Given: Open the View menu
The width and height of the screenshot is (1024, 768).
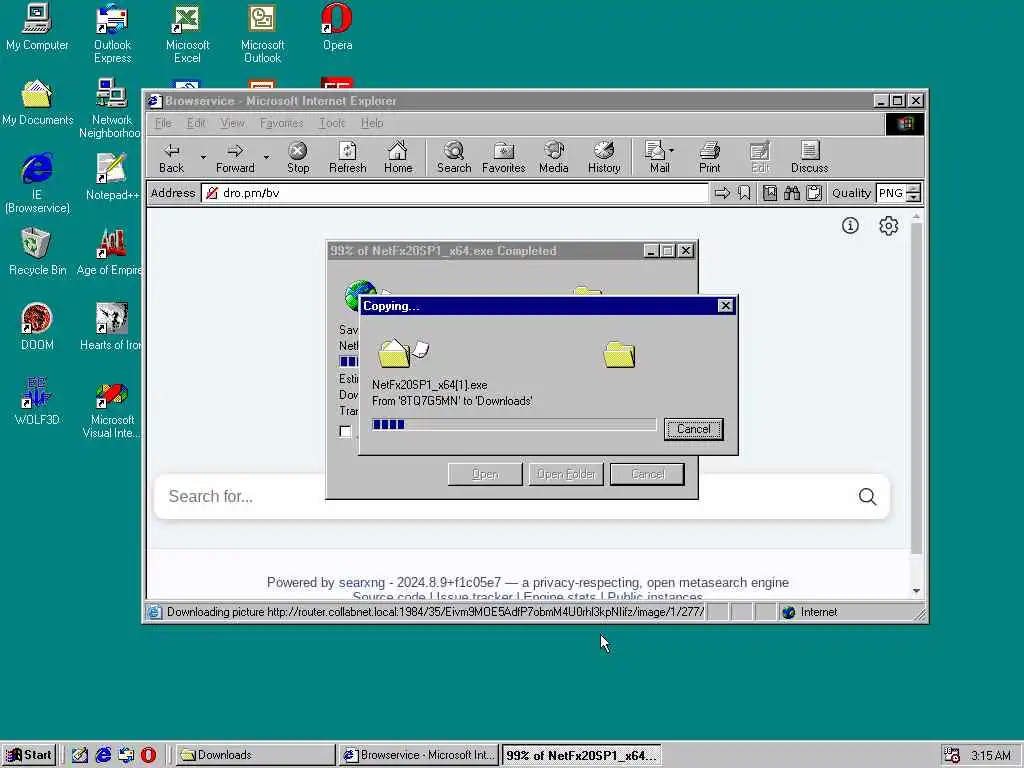Looking at the screenshot, I should pyautogui.click(x=232, y=123).
